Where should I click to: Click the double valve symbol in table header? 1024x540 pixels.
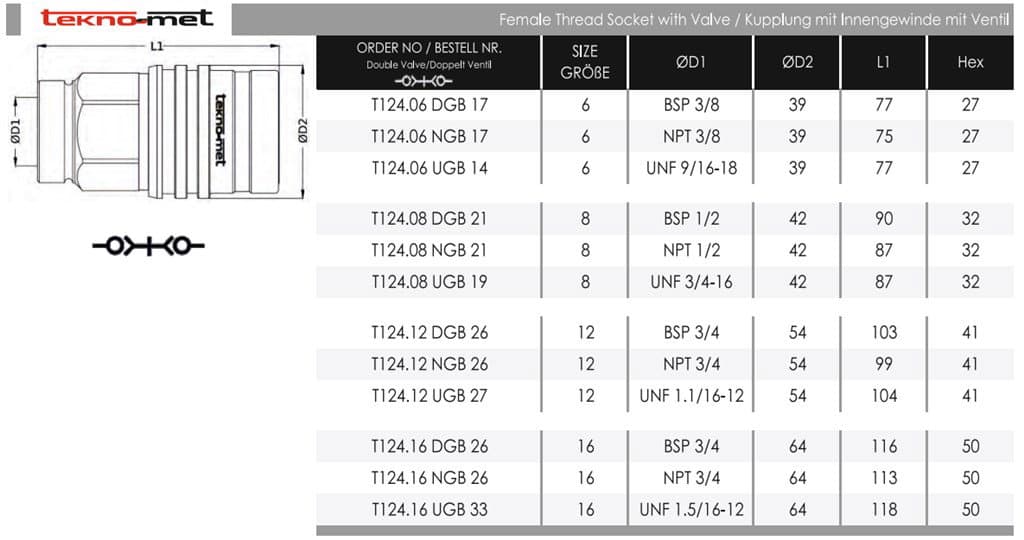pos(429,80)
